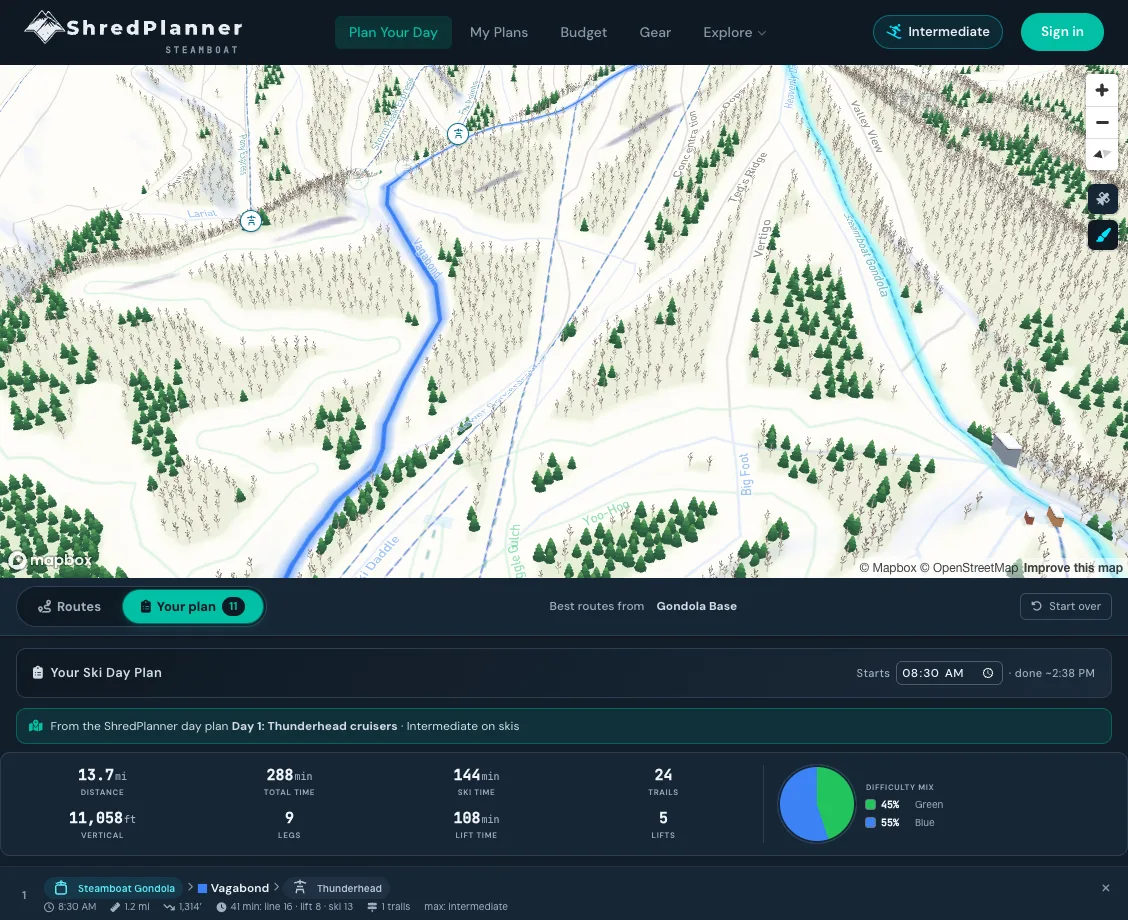
Task: Click the Blue difficulty color swatch
Action: coord(870,823)
